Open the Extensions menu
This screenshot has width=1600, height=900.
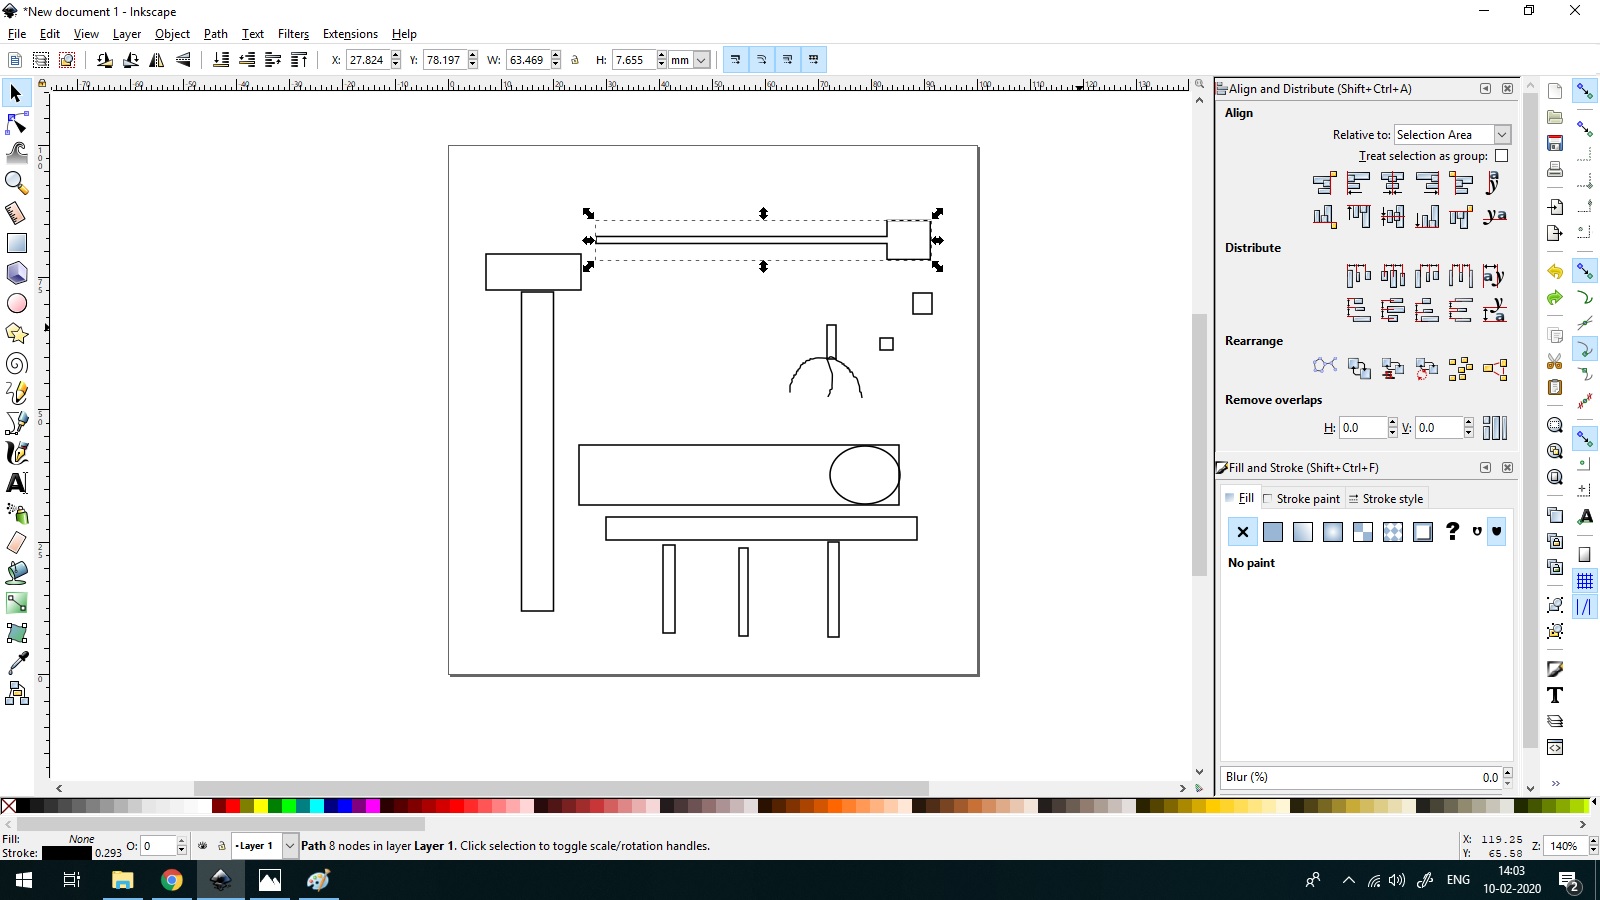tap(350, 34)
